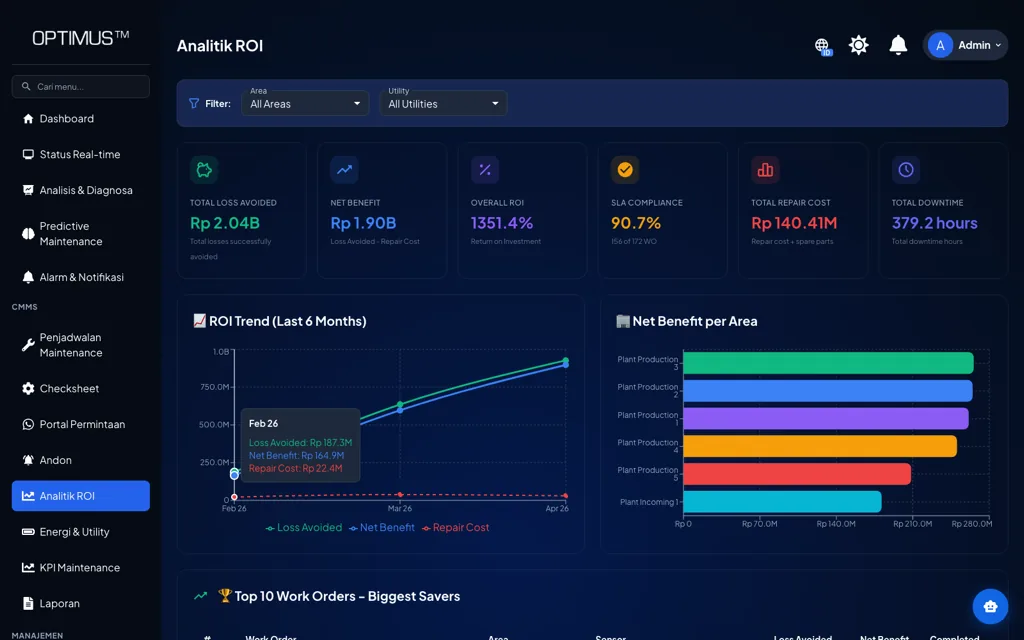Click the red Plant Production 5 bar
1024x640 pixels.
[797, 474]
